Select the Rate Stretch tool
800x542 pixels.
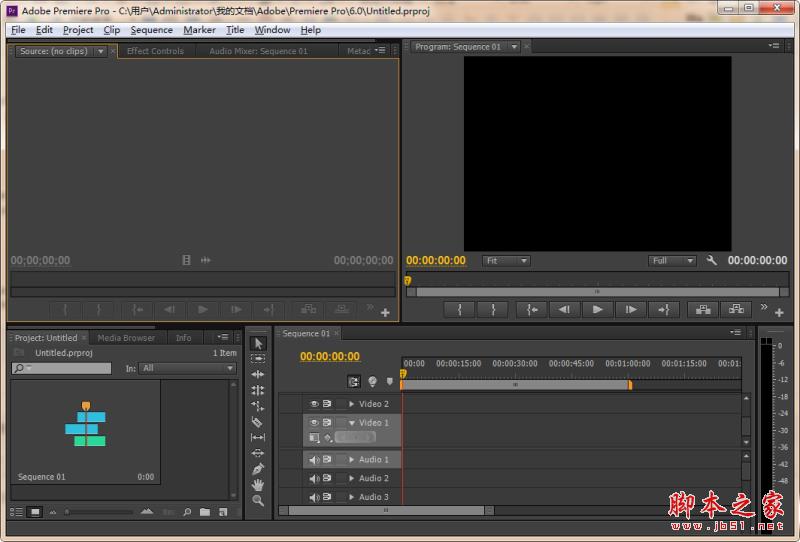258,406
